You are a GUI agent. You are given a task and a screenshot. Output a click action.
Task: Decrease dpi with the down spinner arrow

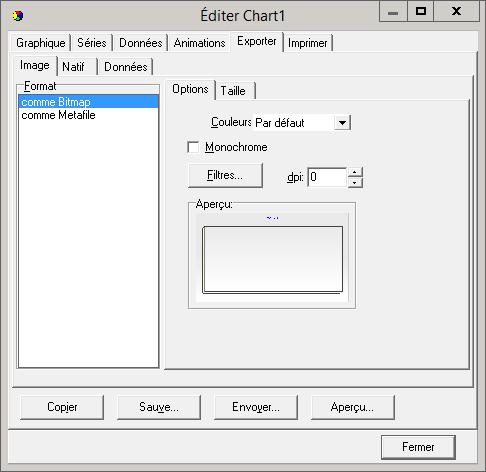coord(355,182)
